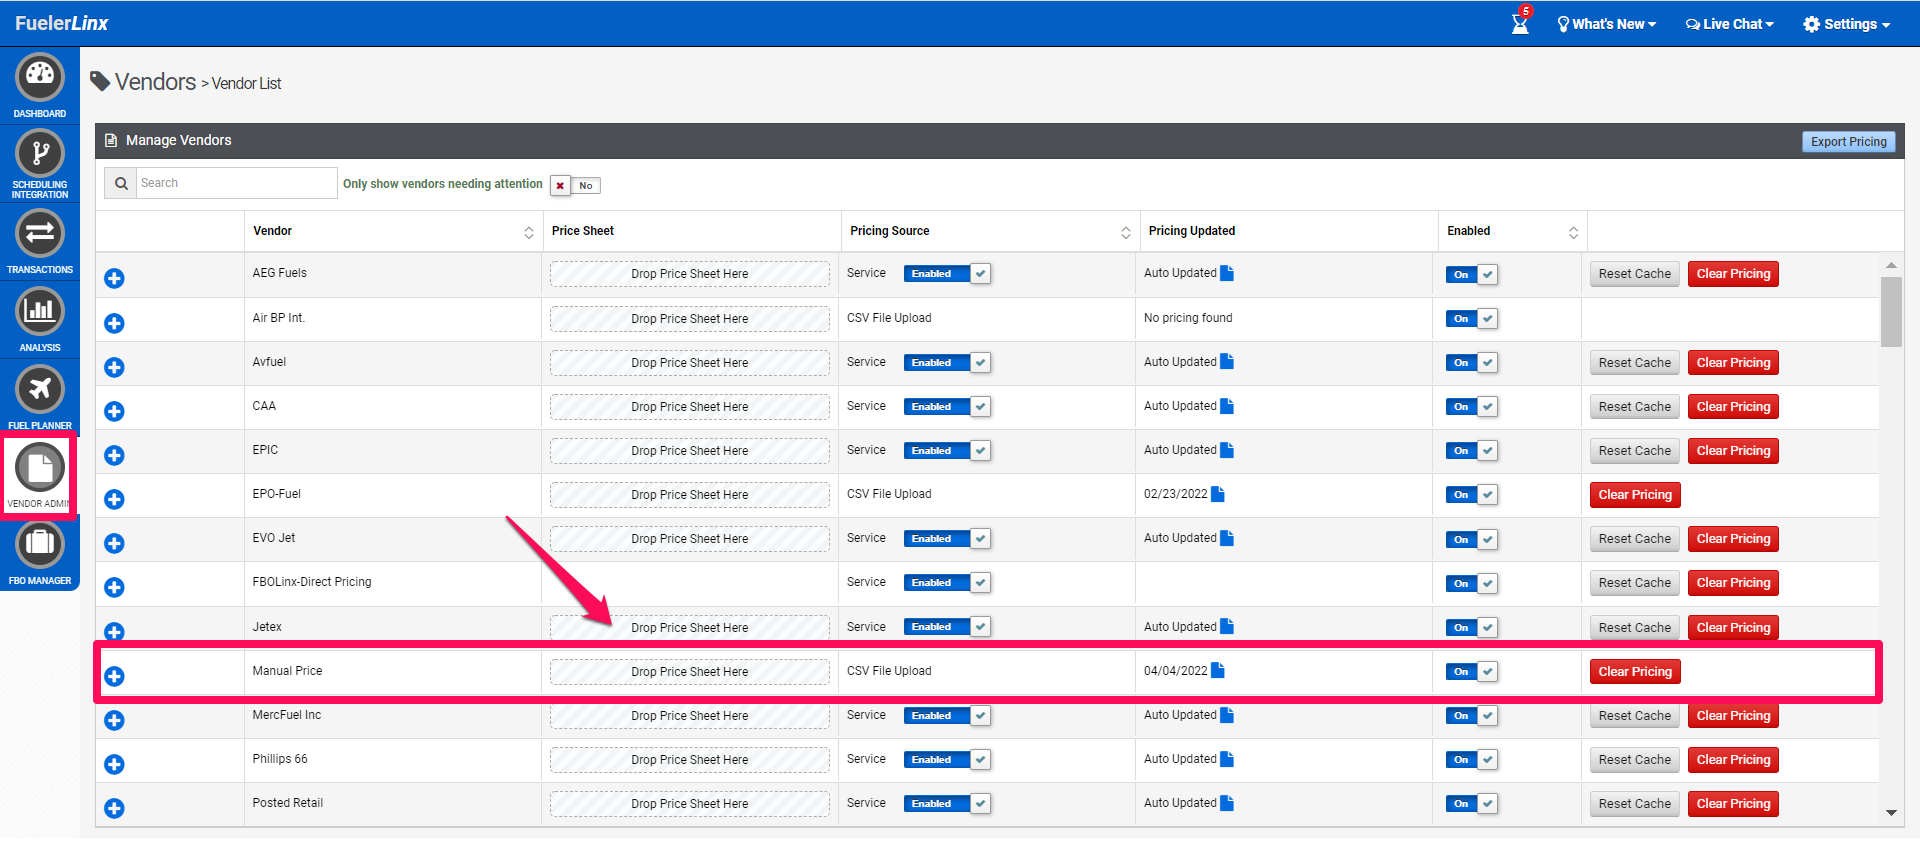Toggle MercFuel Inc service Enabled switch

[947, 715]
